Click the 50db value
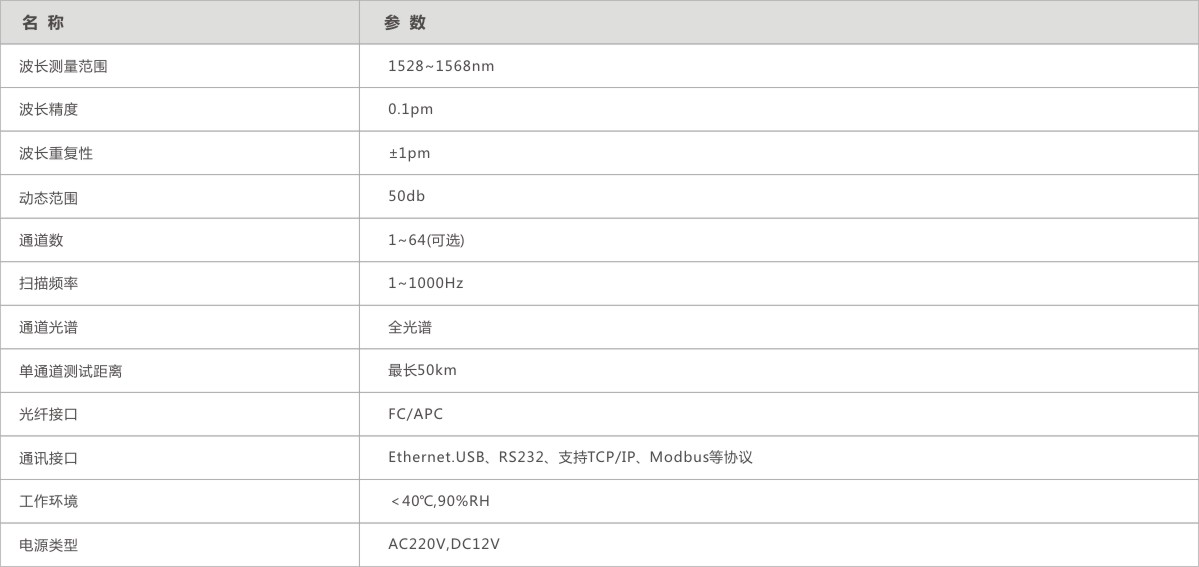This screenshot has width=1199, height=567. 406,196
